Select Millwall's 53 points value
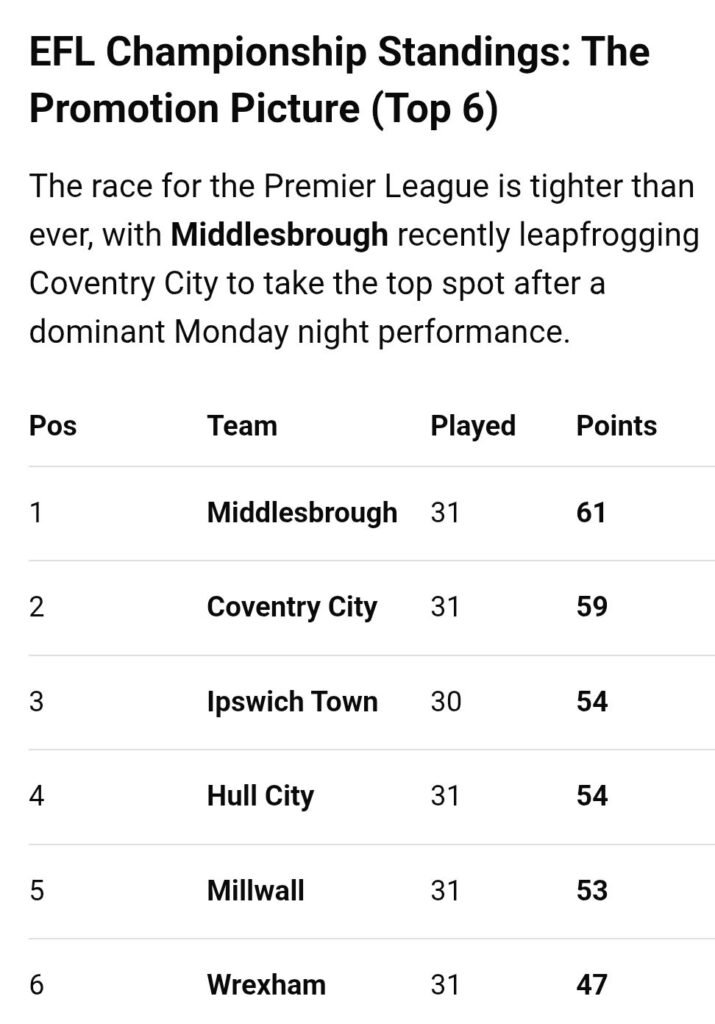 pyautogui.click(x=592, y=890)
